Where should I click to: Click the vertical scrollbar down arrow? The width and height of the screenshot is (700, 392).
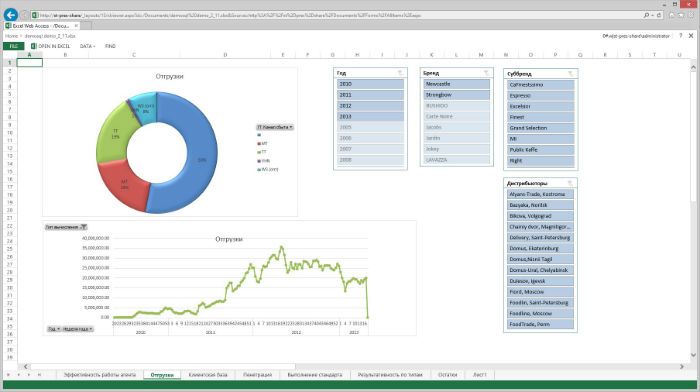pyautogui.click(x=693, y=355)
